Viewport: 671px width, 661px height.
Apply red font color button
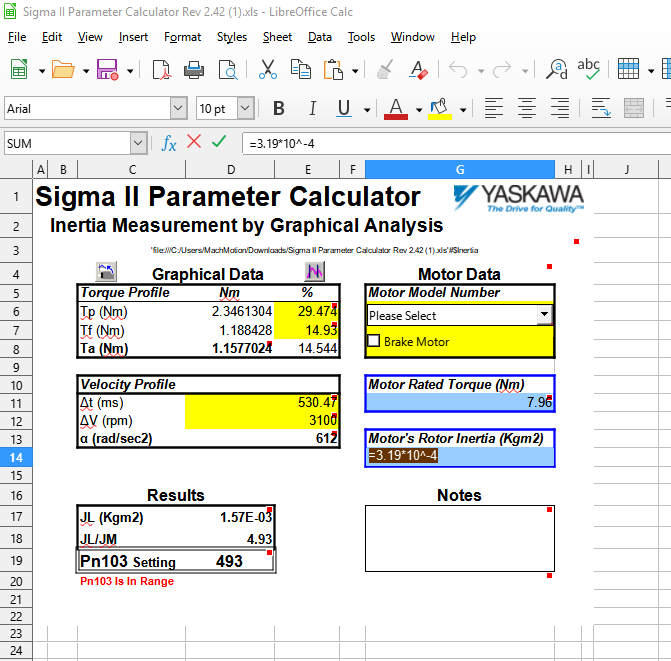point(396,109)
